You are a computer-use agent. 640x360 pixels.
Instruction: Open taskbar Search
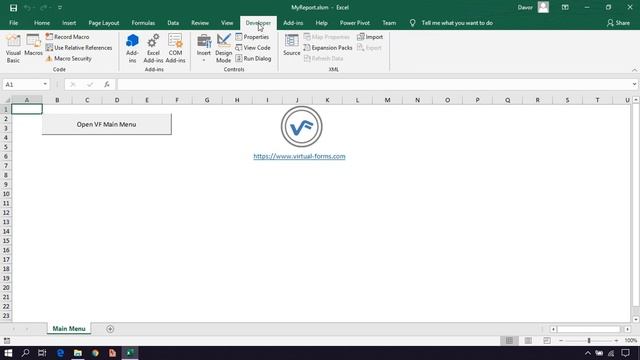coord(25,353)
